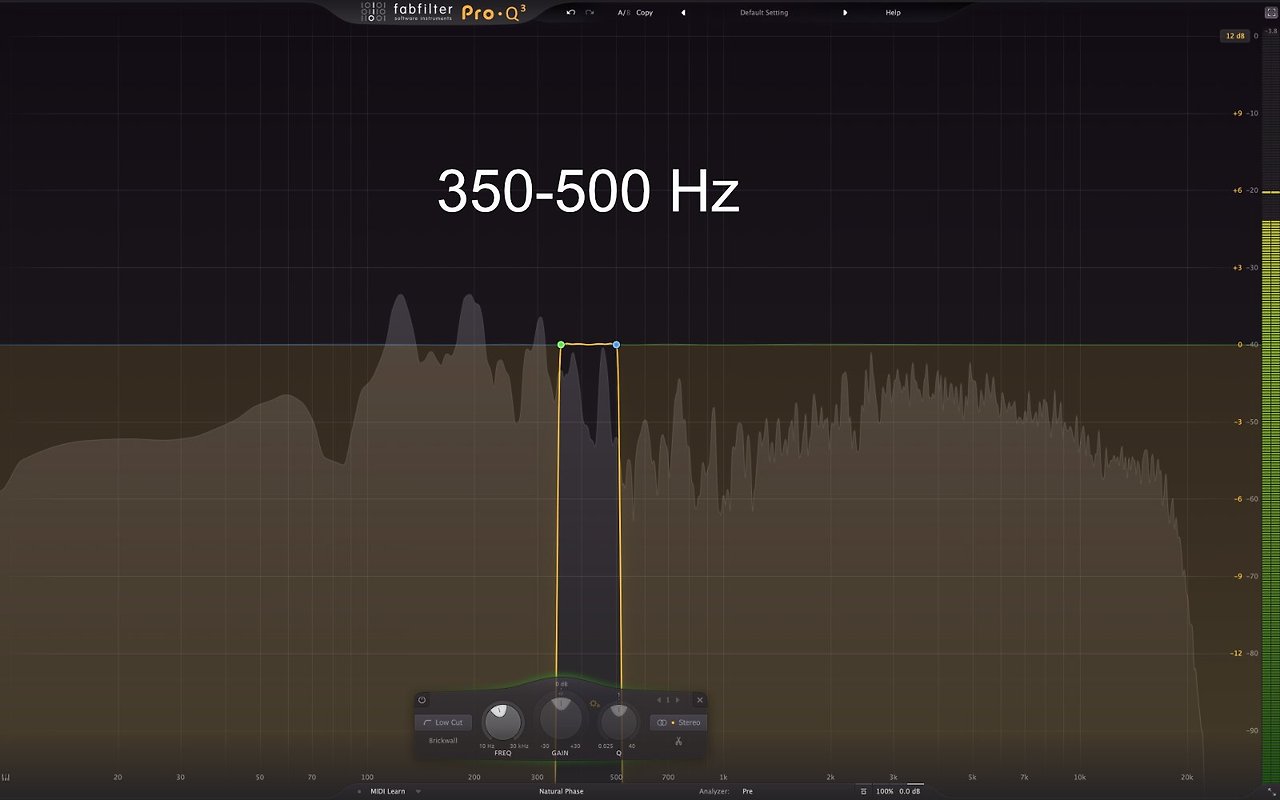Click the FabFilter Pro-Q 3 logo
1280x800 pixels.
click(x=444, y=12)
